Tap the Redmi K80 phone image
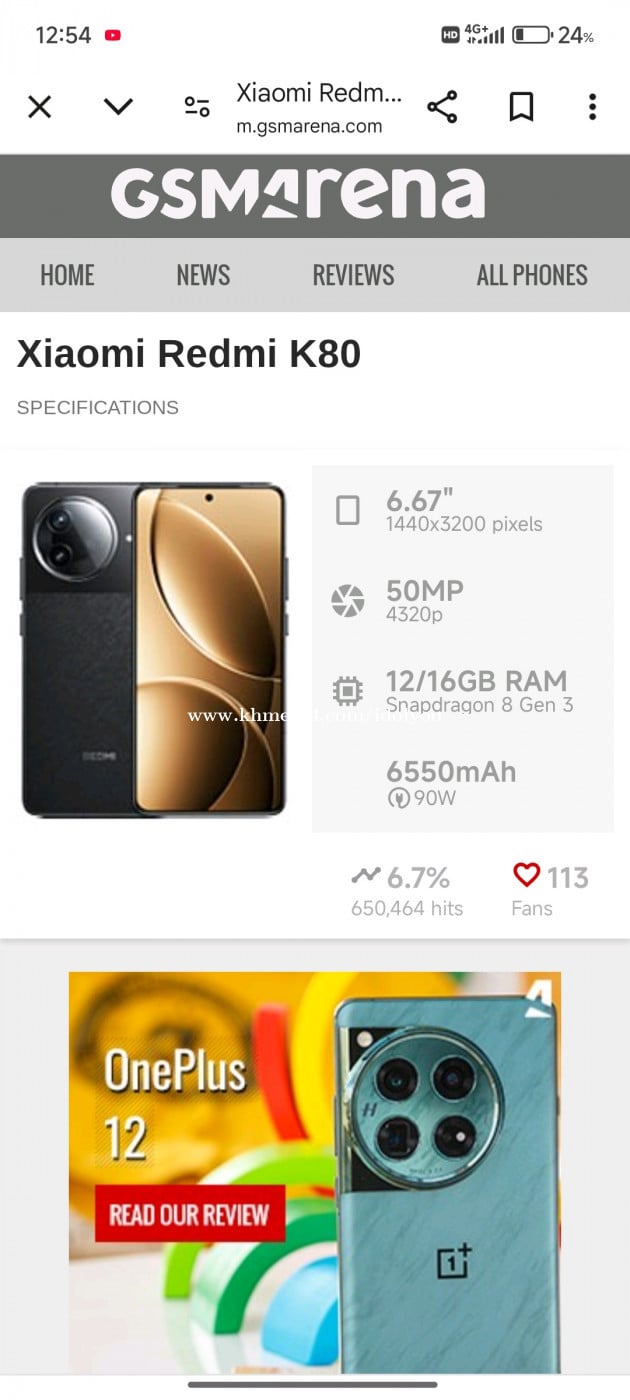630x1400 pixels. (x=154, y=650)
